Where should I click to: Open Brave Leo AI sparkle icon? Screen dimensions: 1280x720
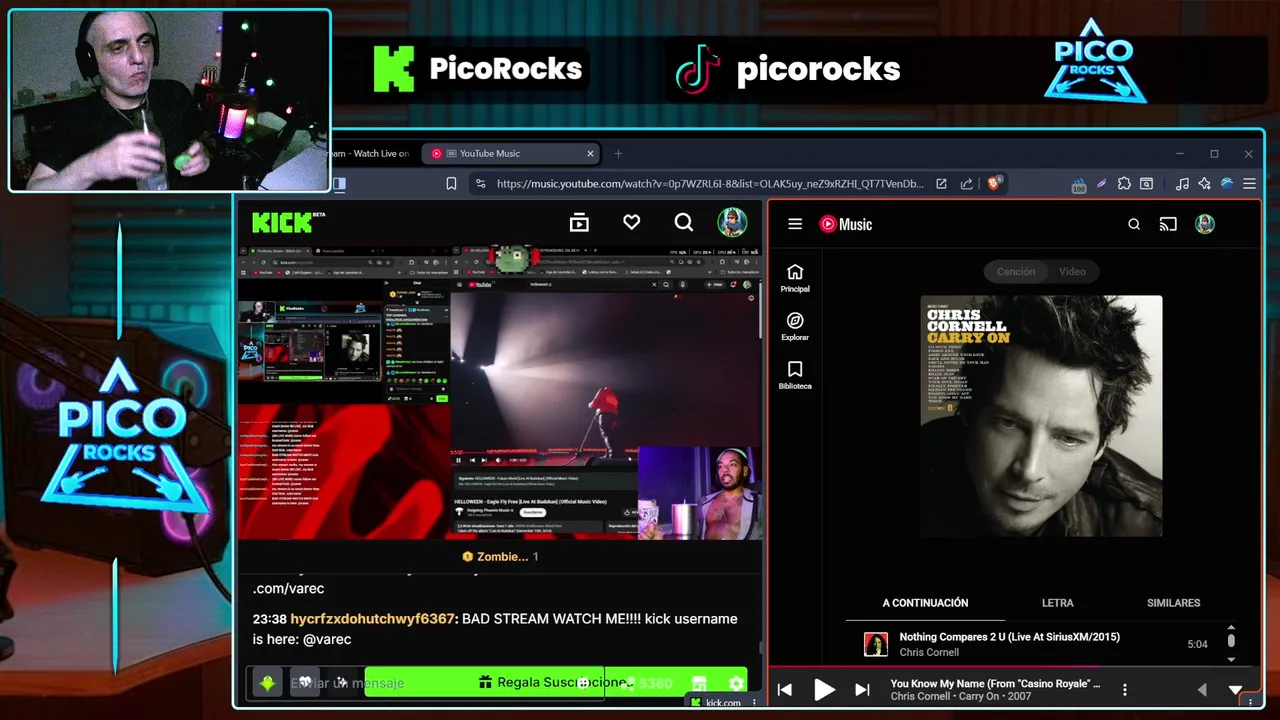click(1204, 183)
